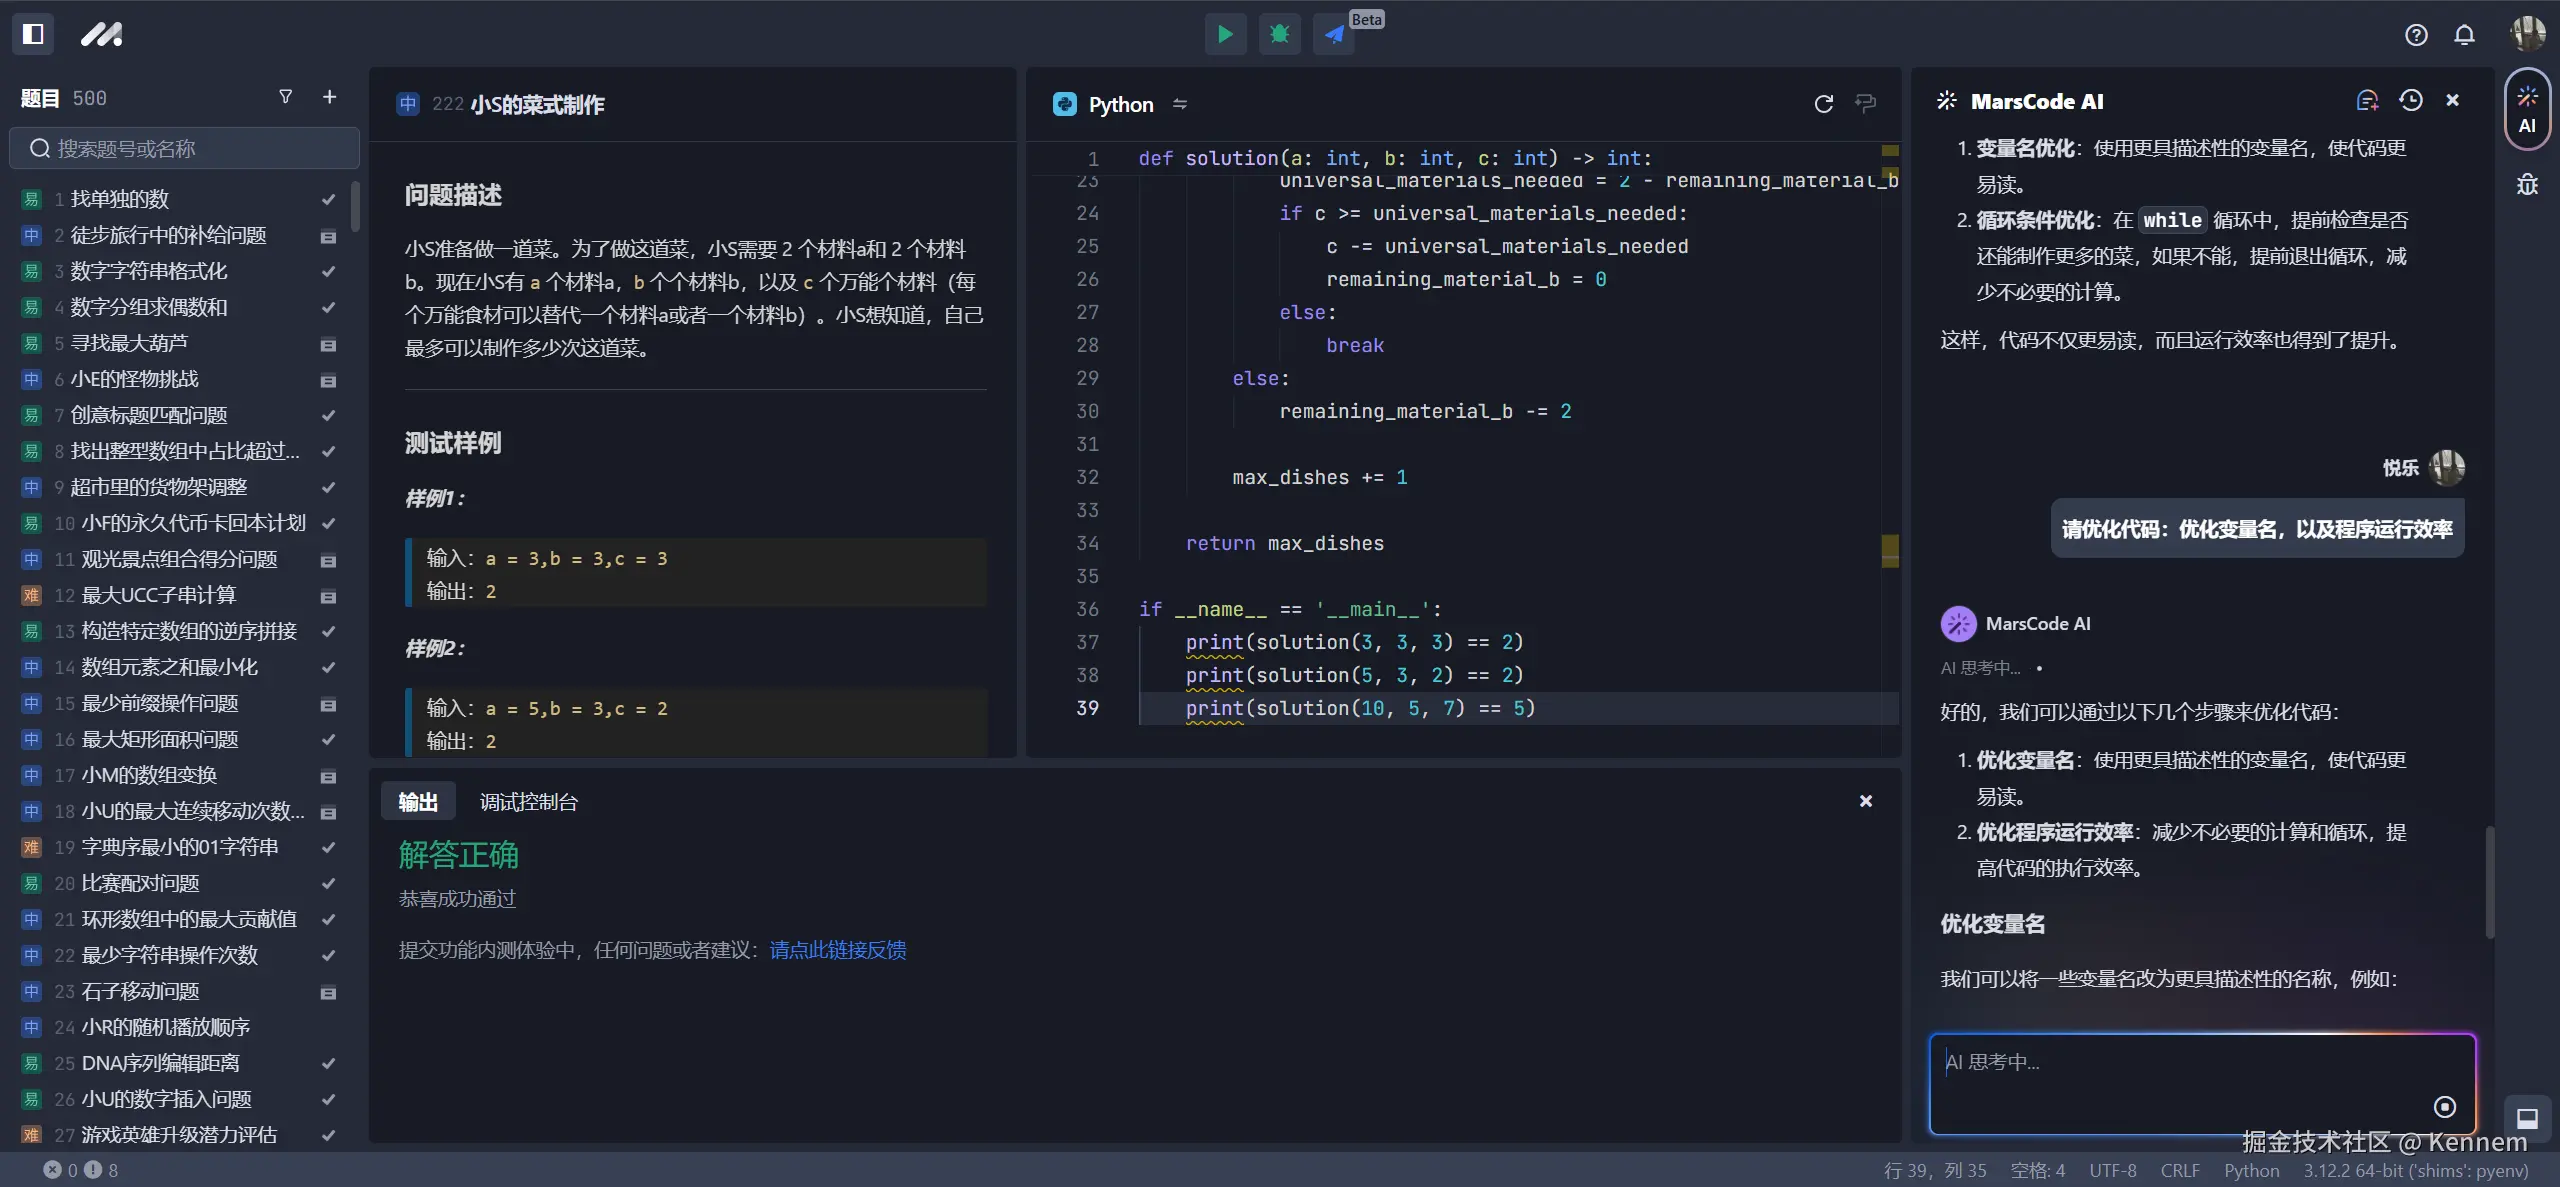Select the 输出 tab

click(418, 802)
